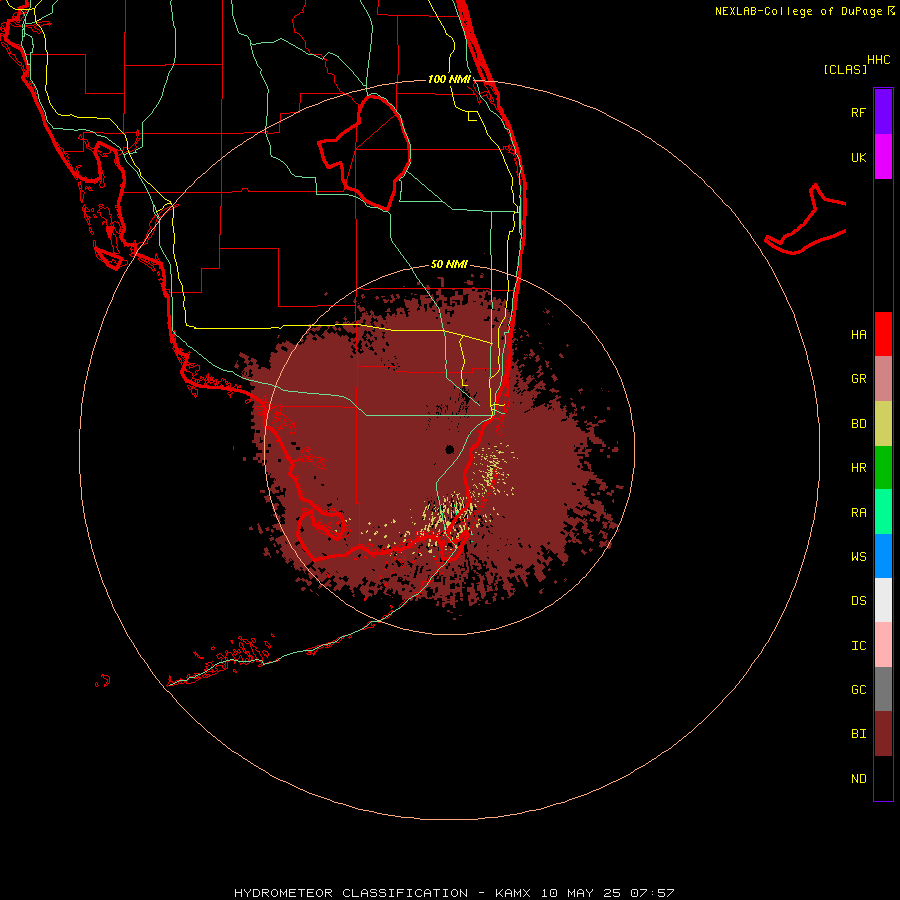The height and width of the screenshot is (900, 900).
Task: Select the WS blue legend swatch
Action: coord(883,556)
